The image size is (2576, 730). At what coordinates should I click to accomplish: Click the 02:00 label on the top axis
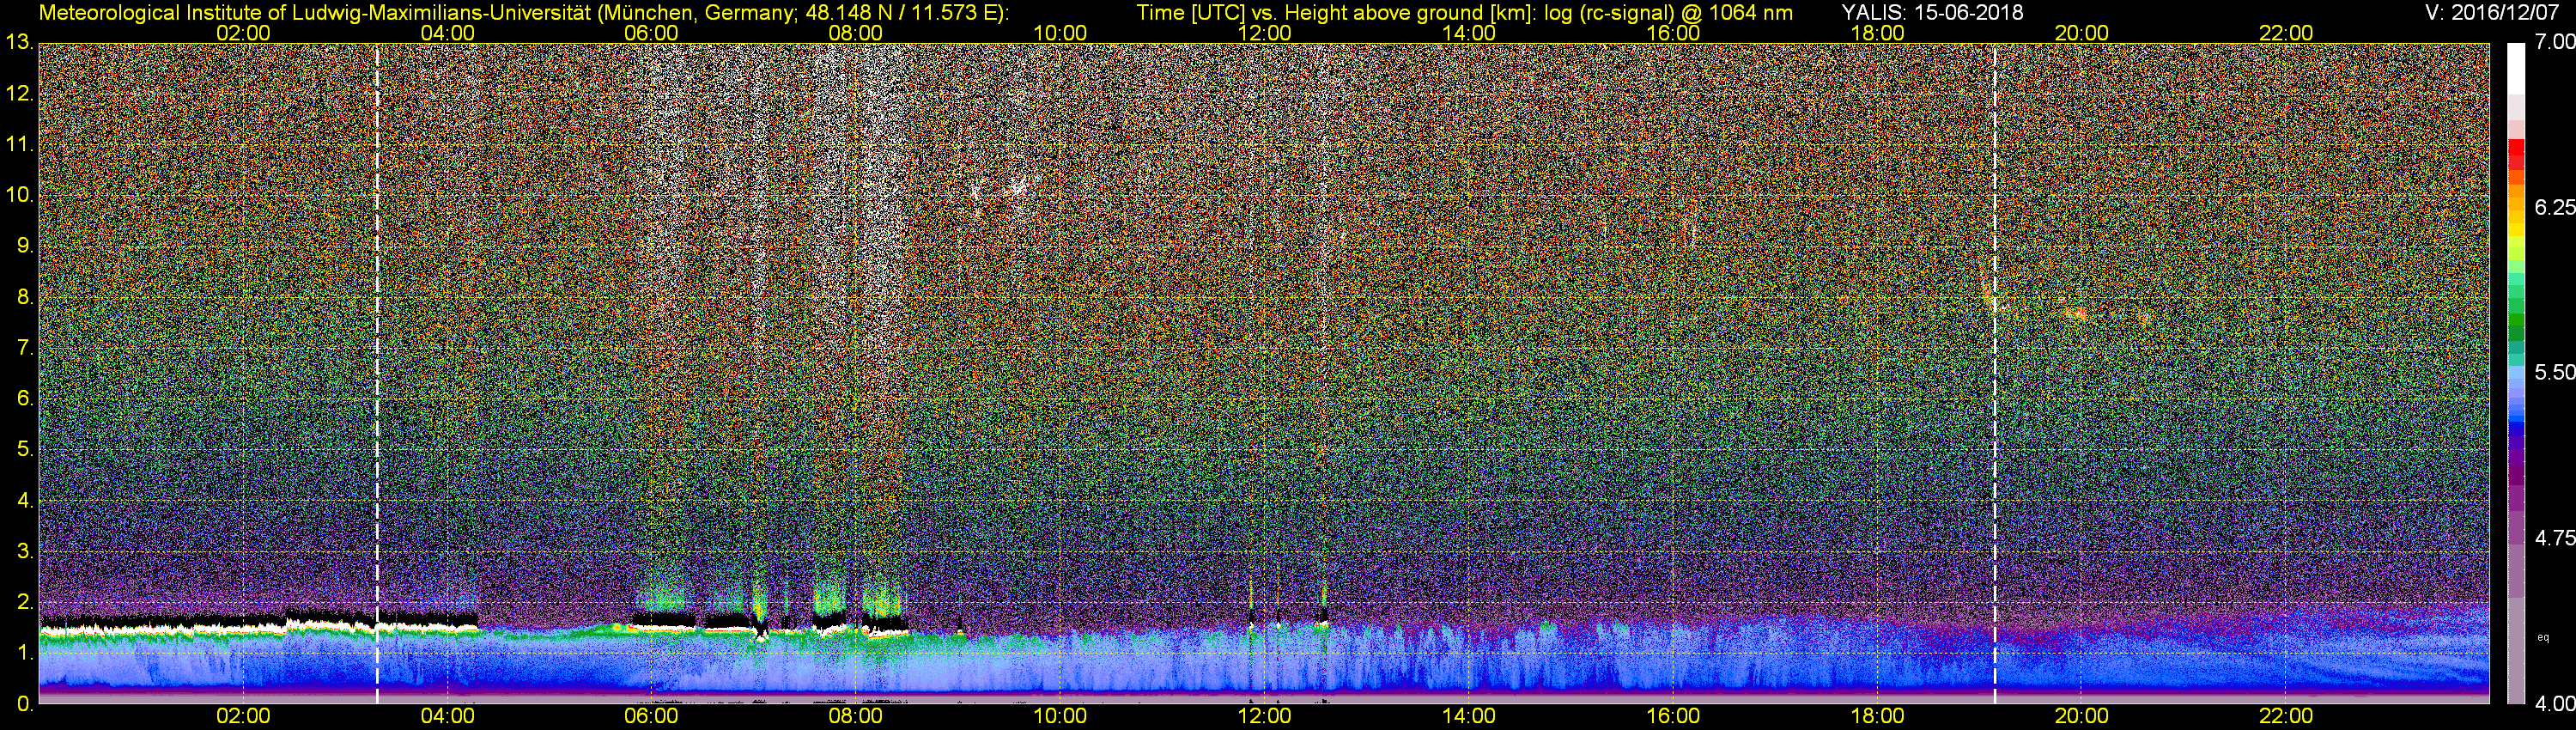click(243, 33)
